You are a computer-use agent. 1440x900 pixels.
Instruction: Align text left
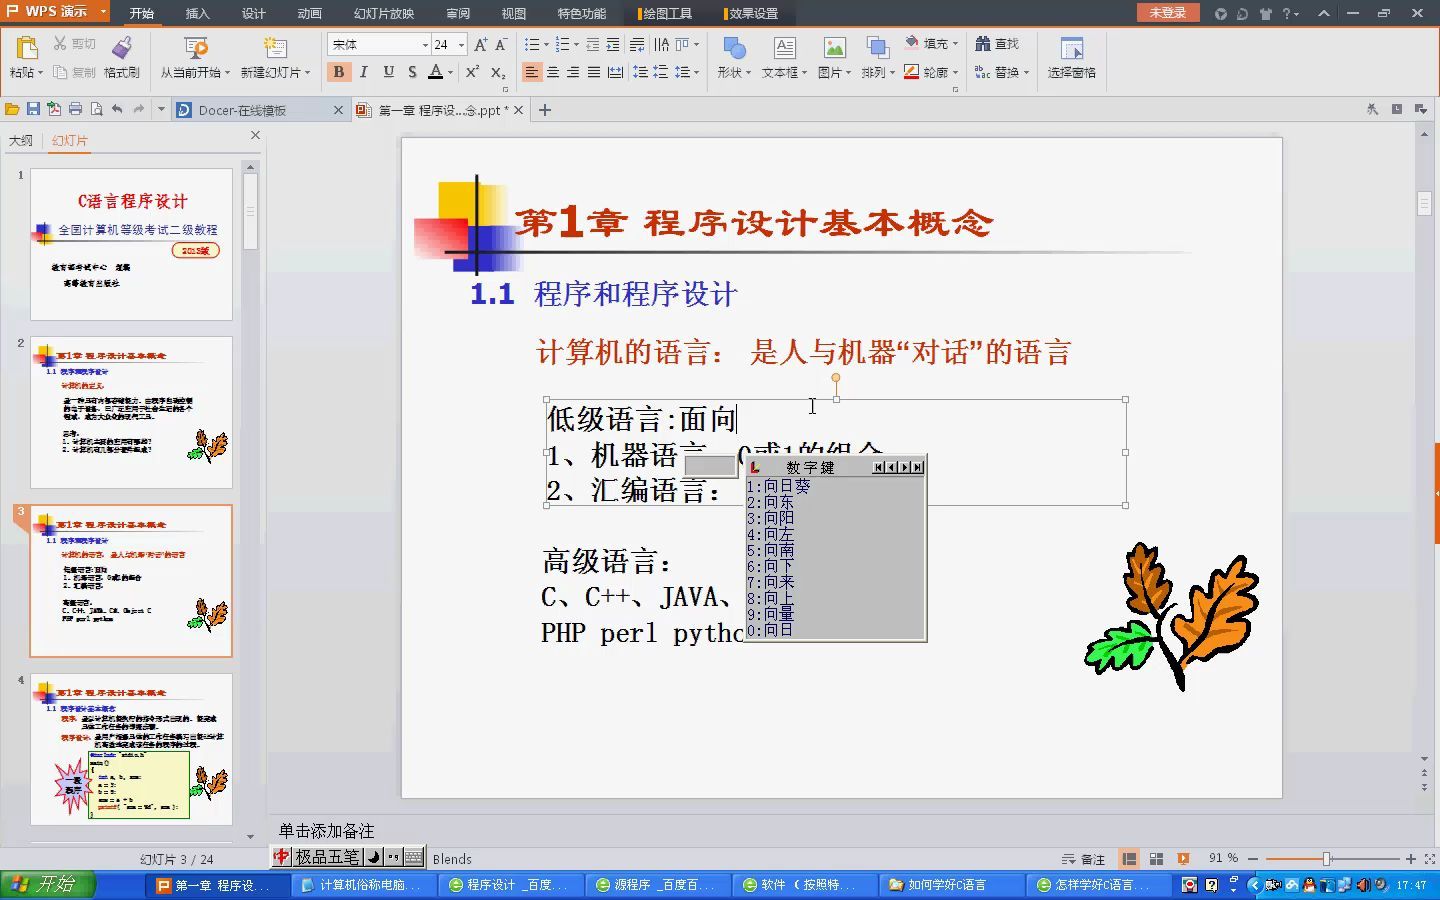click(x=532, y=72)
